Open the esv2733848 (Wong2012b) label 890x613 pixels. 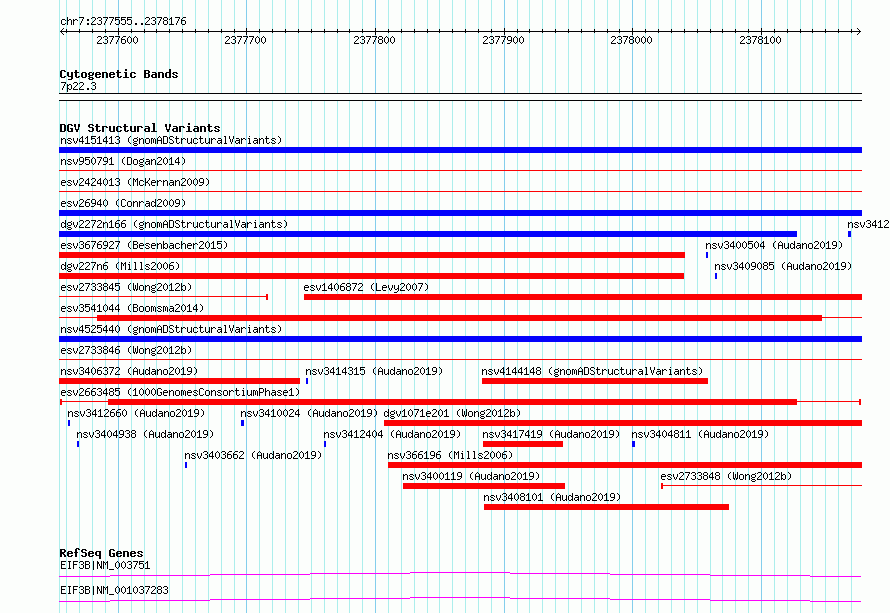pos(726,476)
